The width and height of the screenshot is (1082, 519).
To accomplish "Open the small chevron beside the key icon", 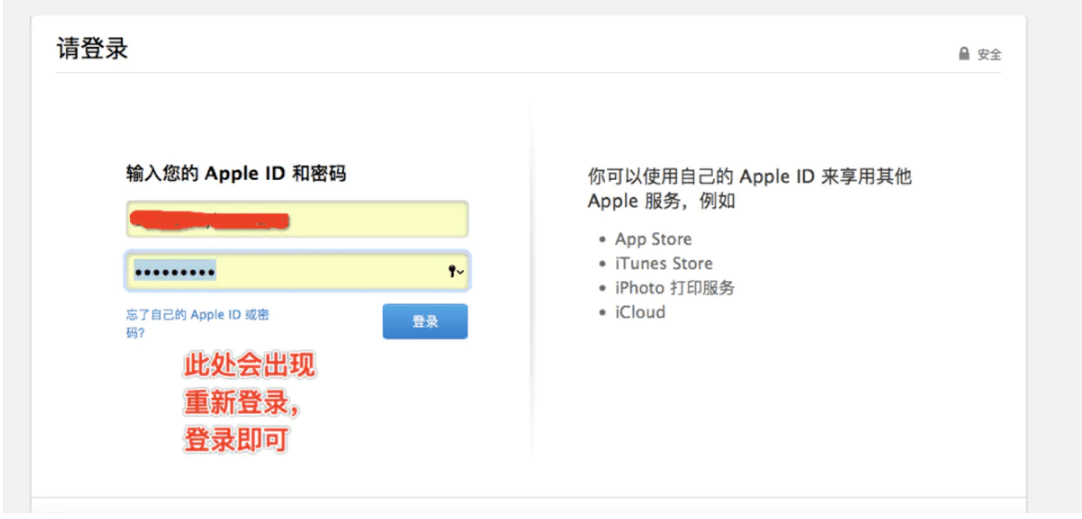I will coord(461,273).
